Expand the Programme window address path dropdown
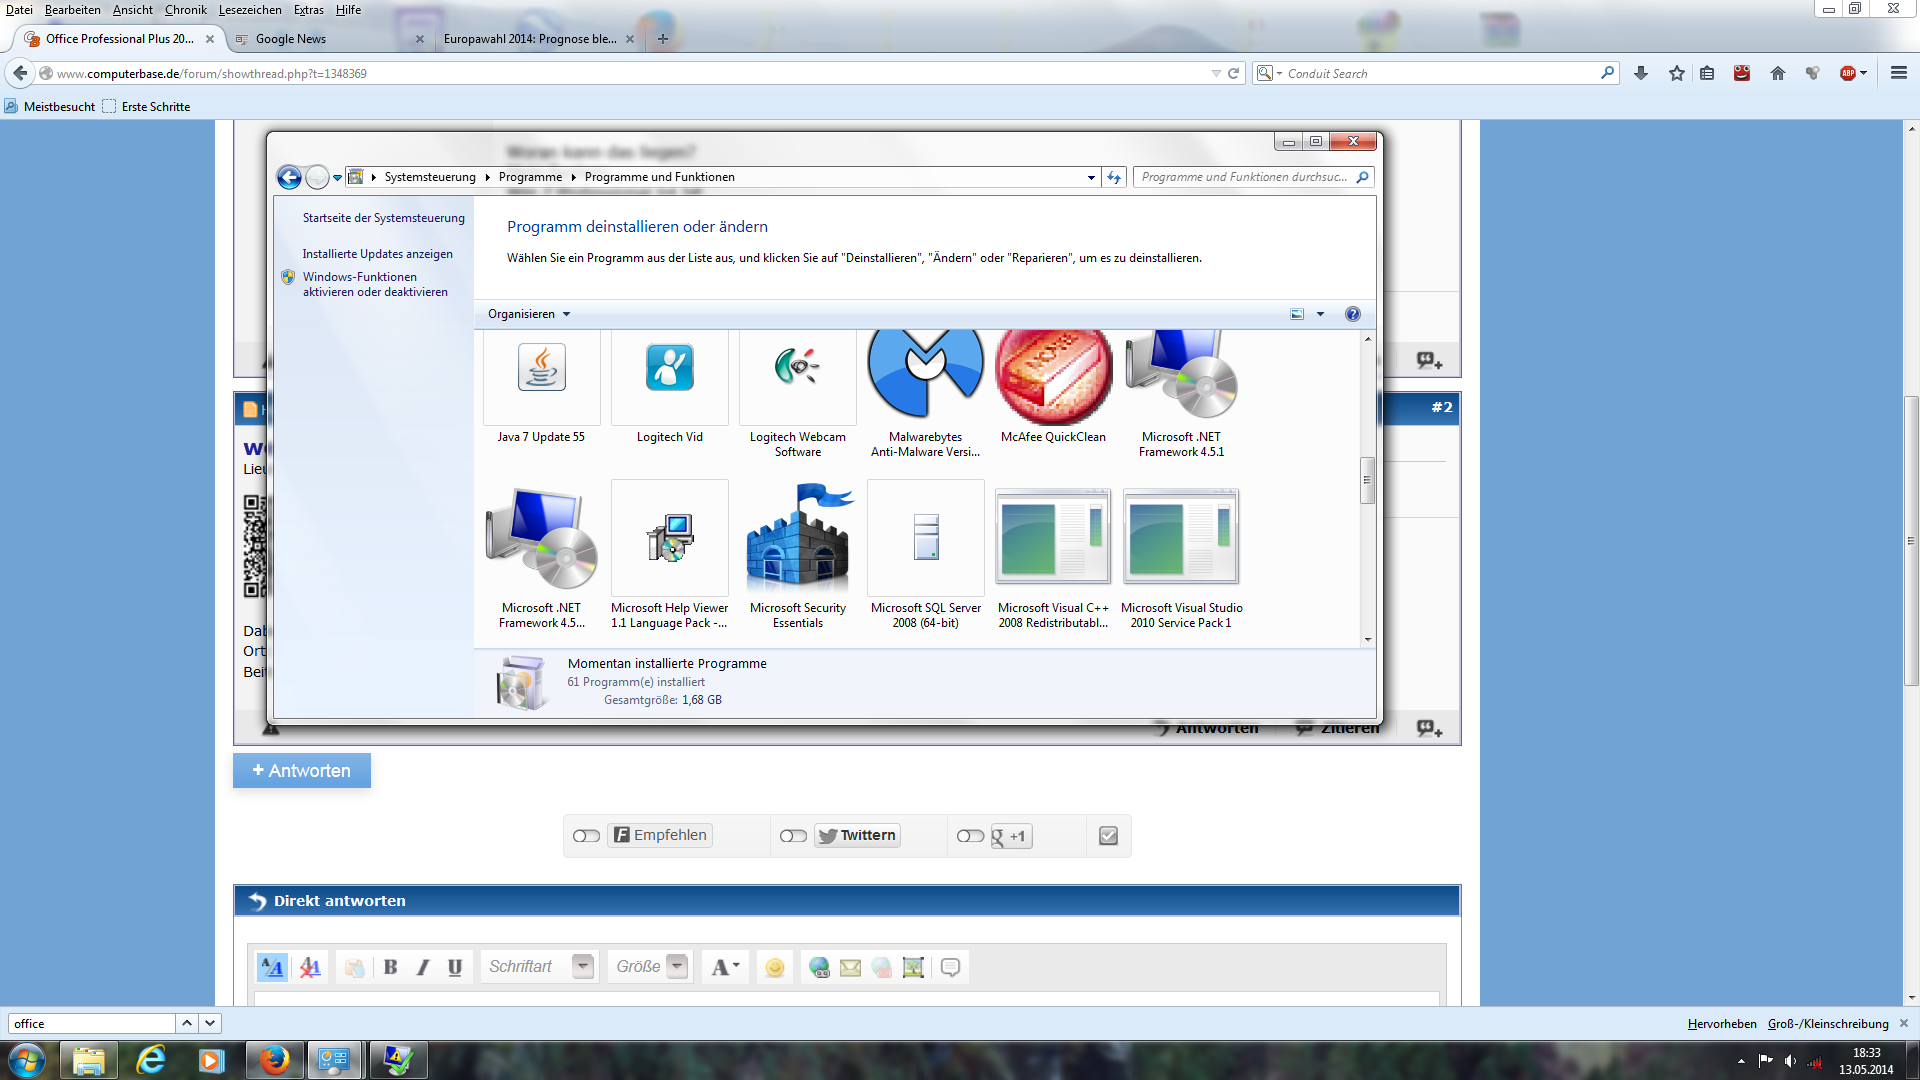 [1091, 177]
